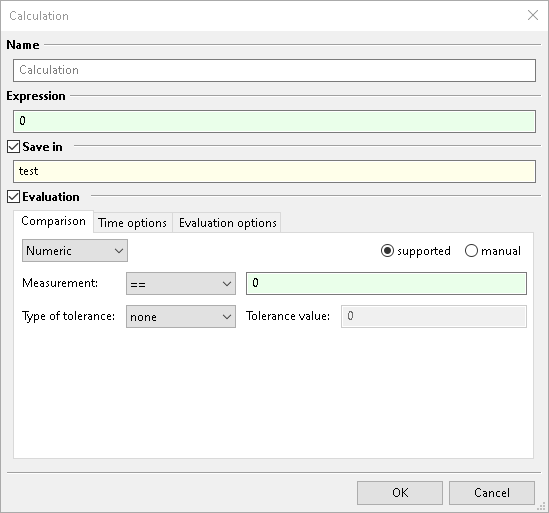The height and width of the screenshot is (513, 549).
Task: Open the Measurement operator dropdown
Action: [181, 284]
